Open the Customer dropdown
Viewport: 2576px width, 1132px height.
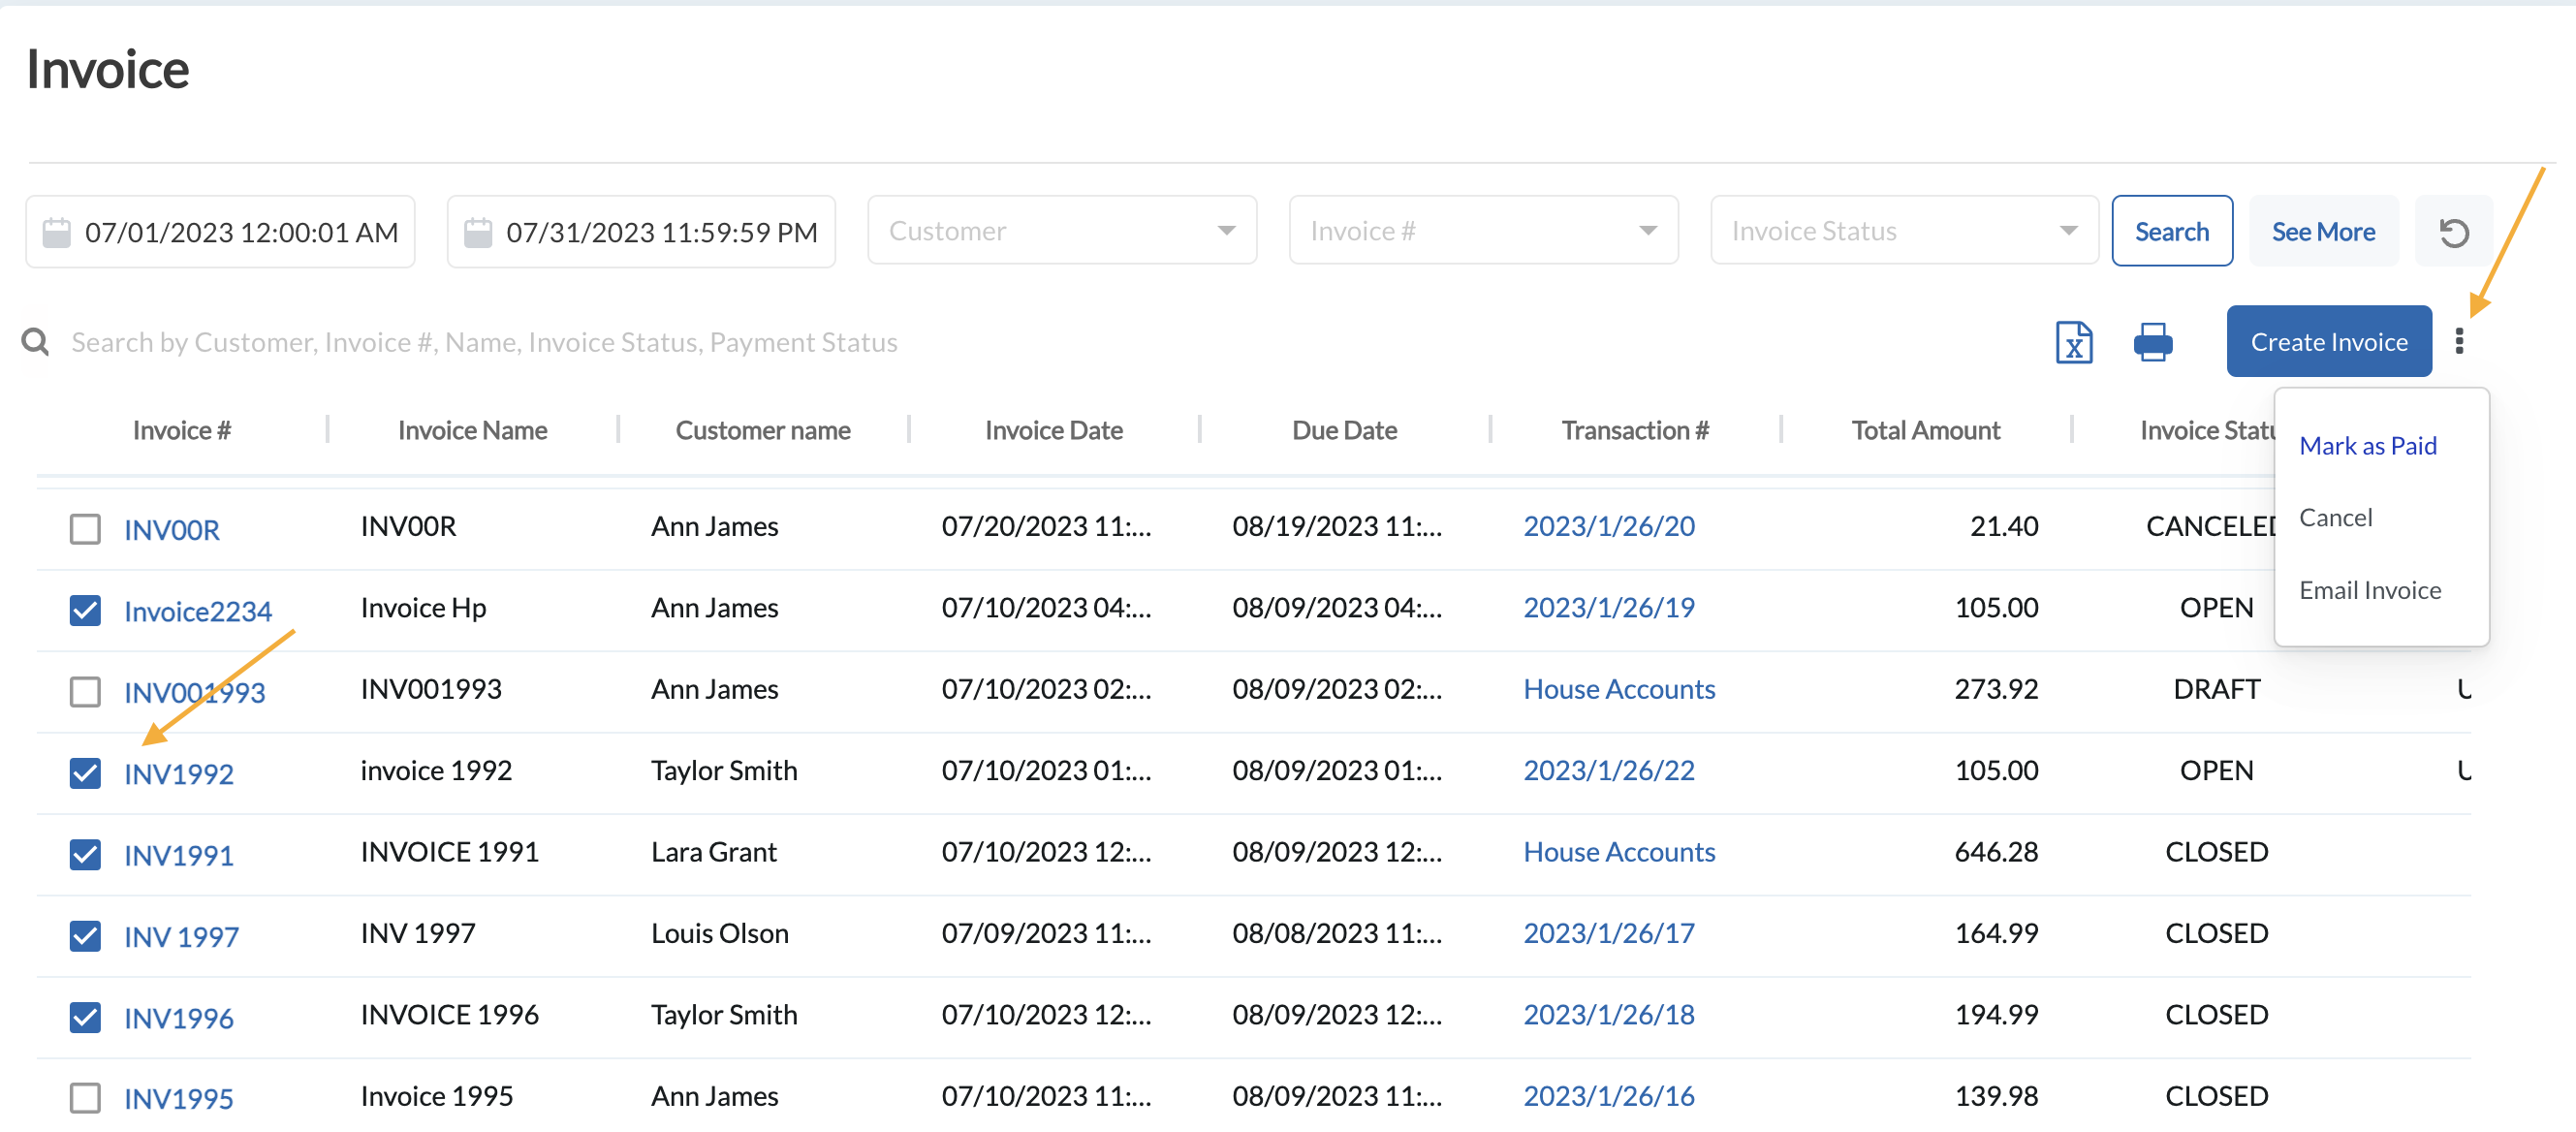[x=1061, y=230]
